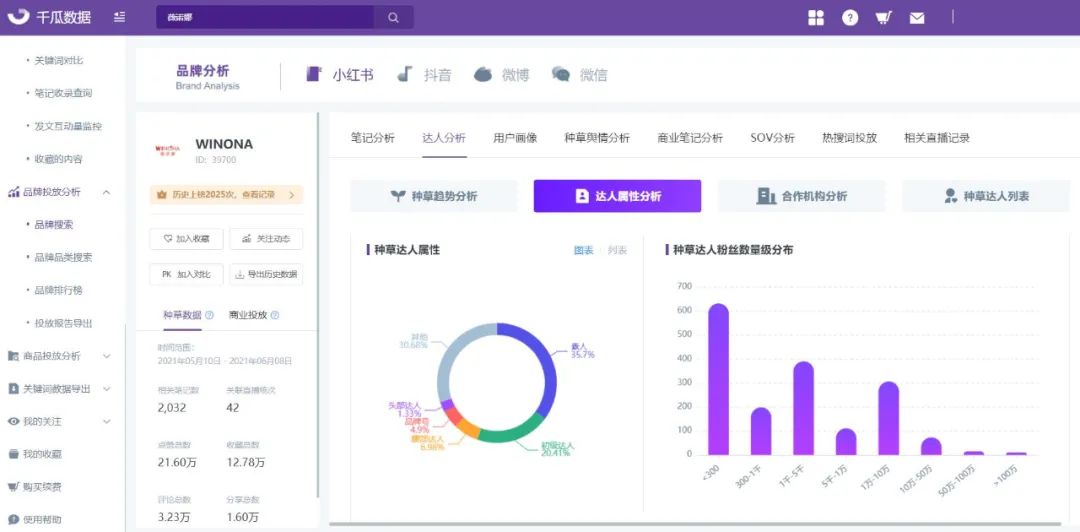The width and height of the screenshot is (1080, 532).
Task: Open sidebar item 发文互动量监控
Action: click(x=68, y=126)
